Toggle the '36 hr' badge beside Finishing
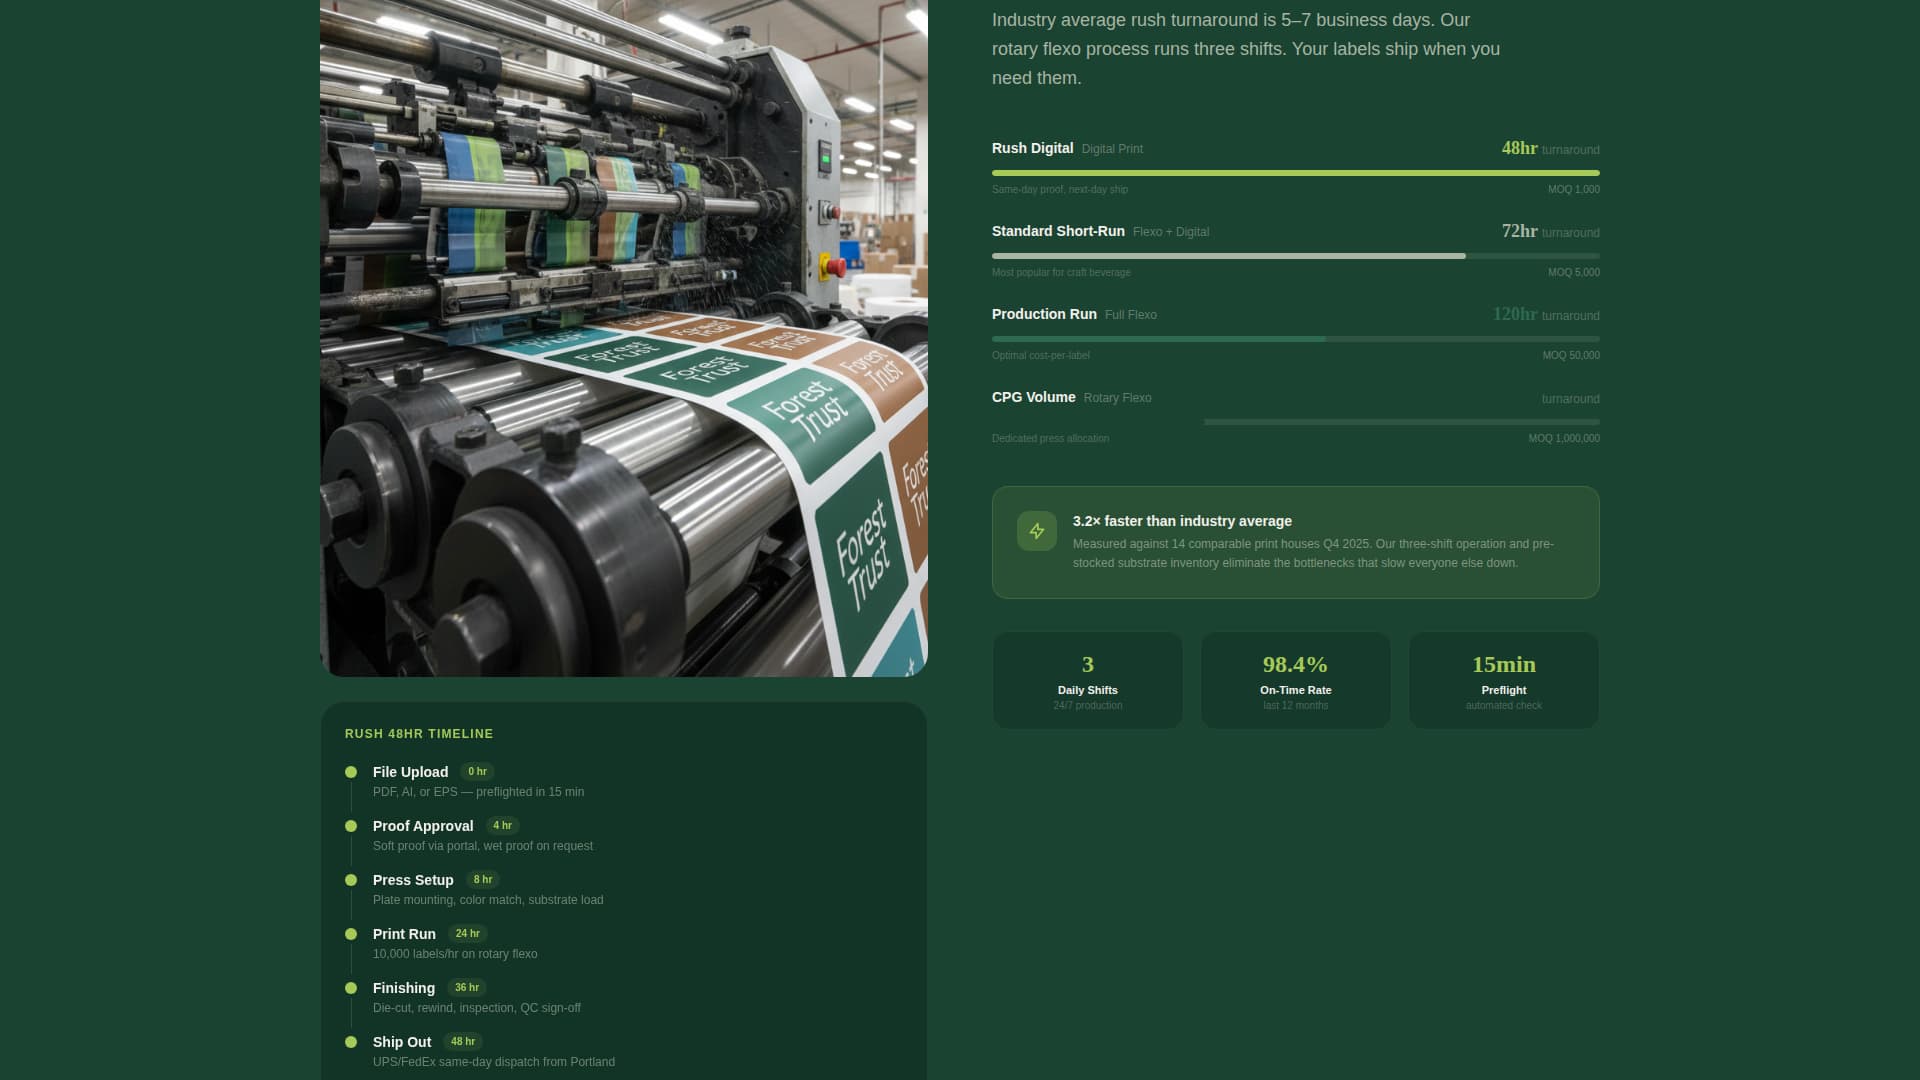The height and width of the screenshot is (1080, 1920). [x=465, y=987]
